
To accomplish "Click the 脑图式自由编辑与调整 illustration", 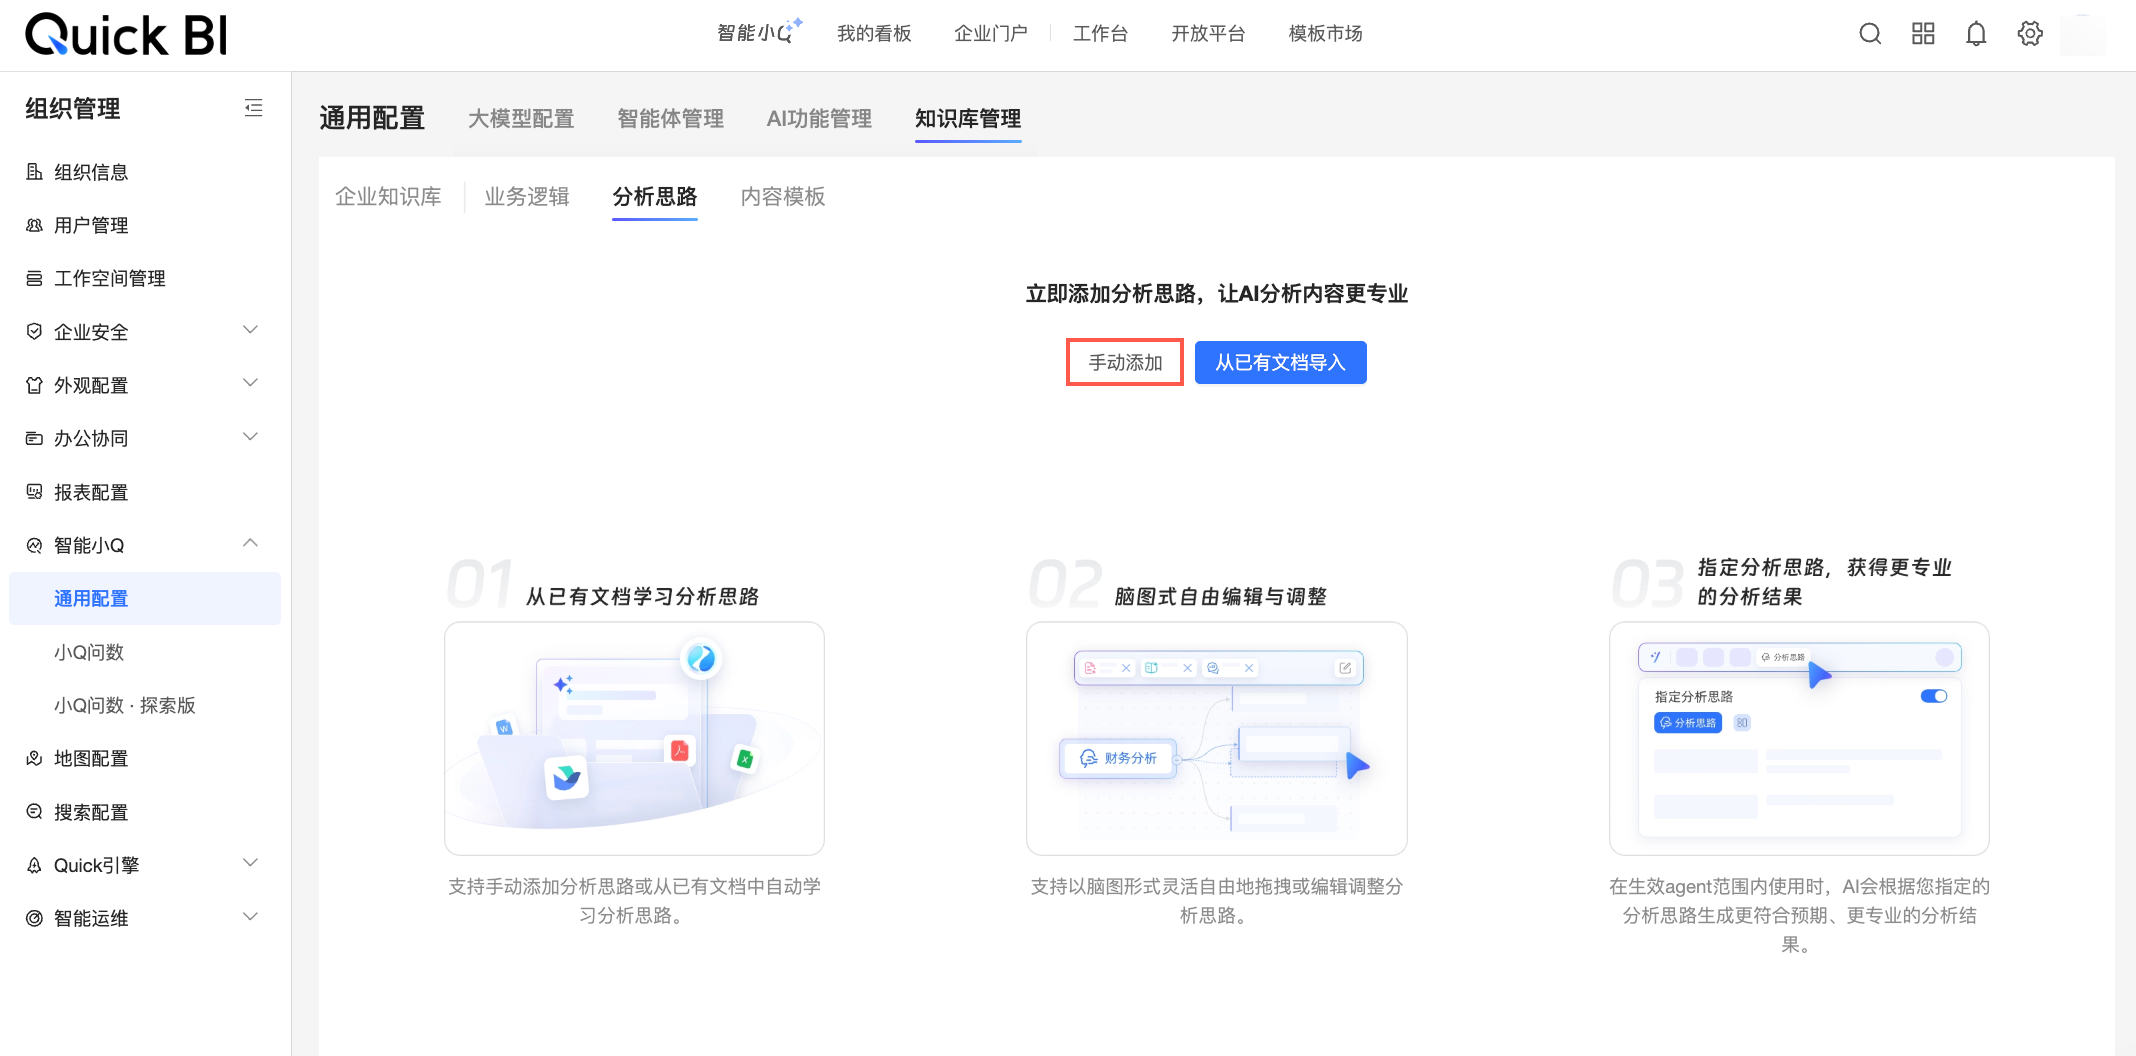I will pos(1217,738).
